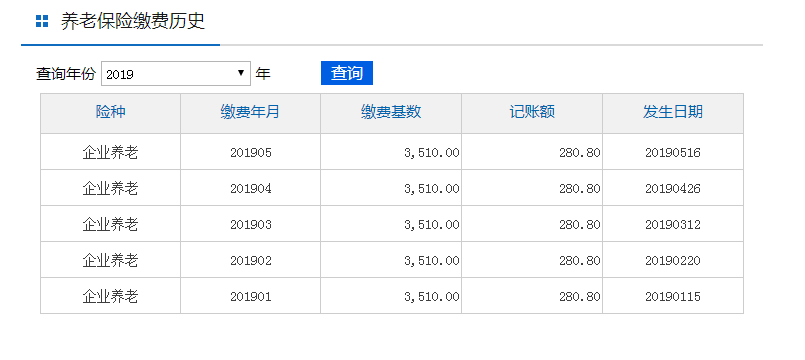Image resolution: width=805 pixels, height=360 pixels.
Task: Click the date cell 20190312
Action: (x=673, y=224)
